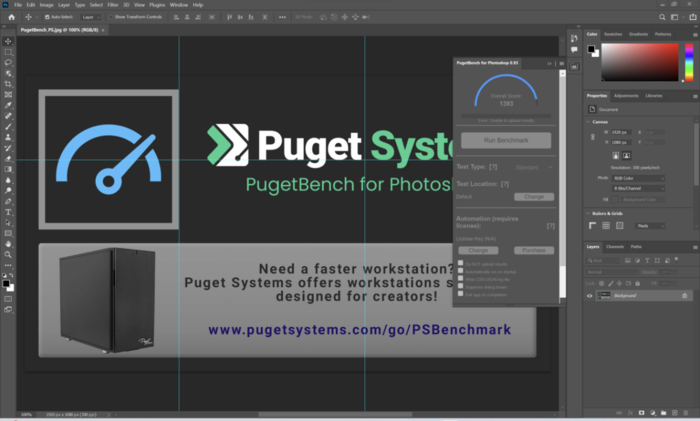Collapse the Rulers & Grids section
700x421 pixels.
[588, 213]
